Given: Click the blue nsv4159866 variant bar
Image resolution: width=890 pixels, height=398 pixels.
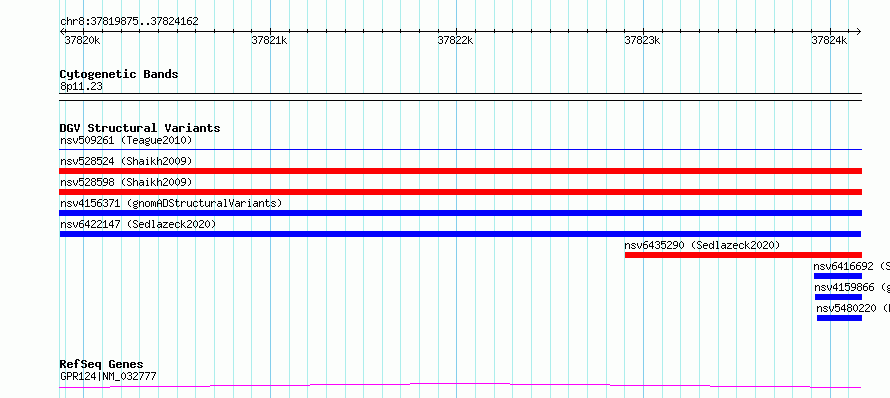Looking at the screenshot, I should [838, 297].
